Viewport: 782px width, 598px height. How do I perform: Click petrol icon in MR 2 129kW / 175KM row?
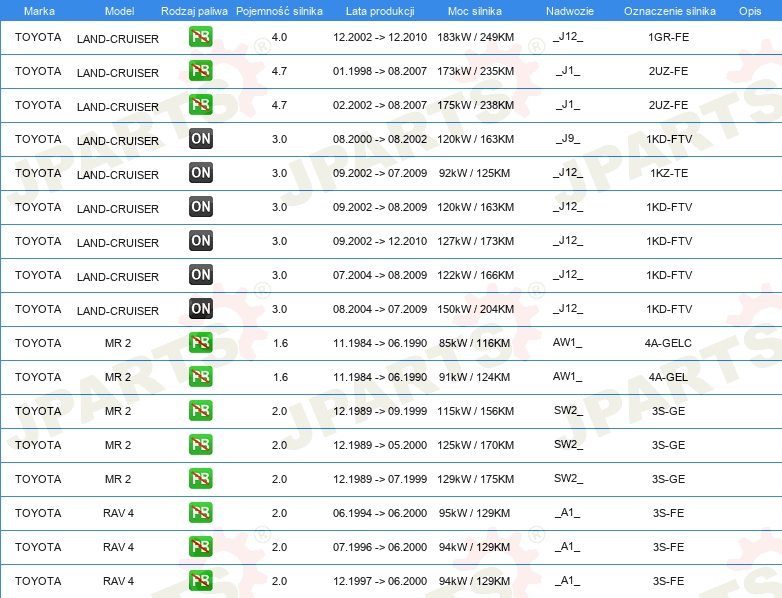point(200,478)
